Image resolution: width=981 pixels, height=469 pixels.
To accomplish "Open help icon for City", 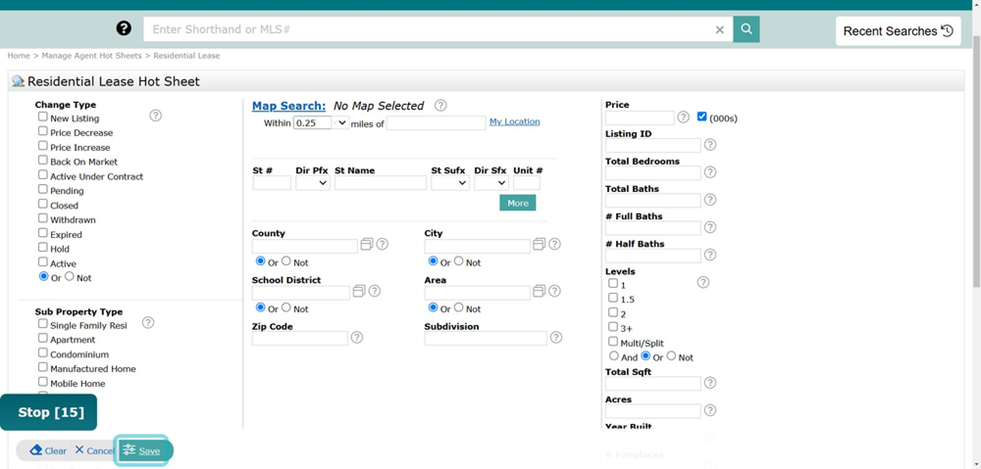I will pyautogui.click(x=555, y=244).
